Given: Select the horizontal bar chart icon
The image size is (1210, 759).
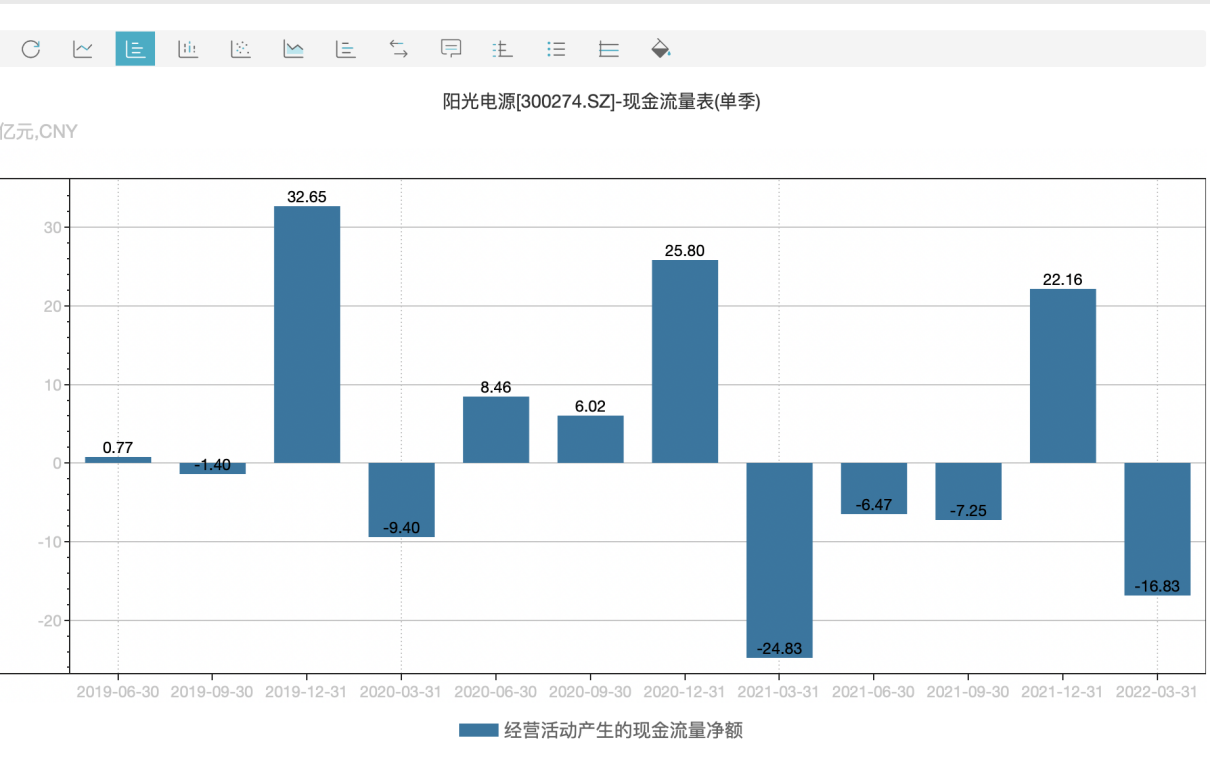Looking at the screenshot, I should [x=345, y=48].
